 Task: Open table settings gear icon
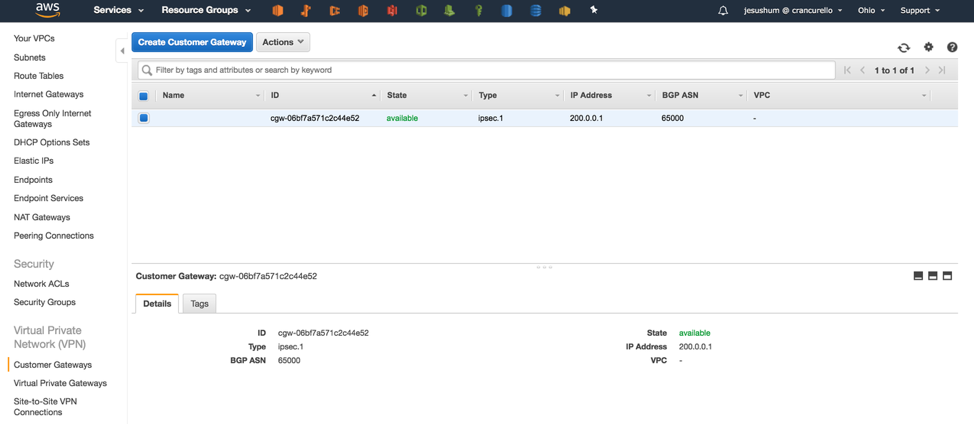pos(929,47)
